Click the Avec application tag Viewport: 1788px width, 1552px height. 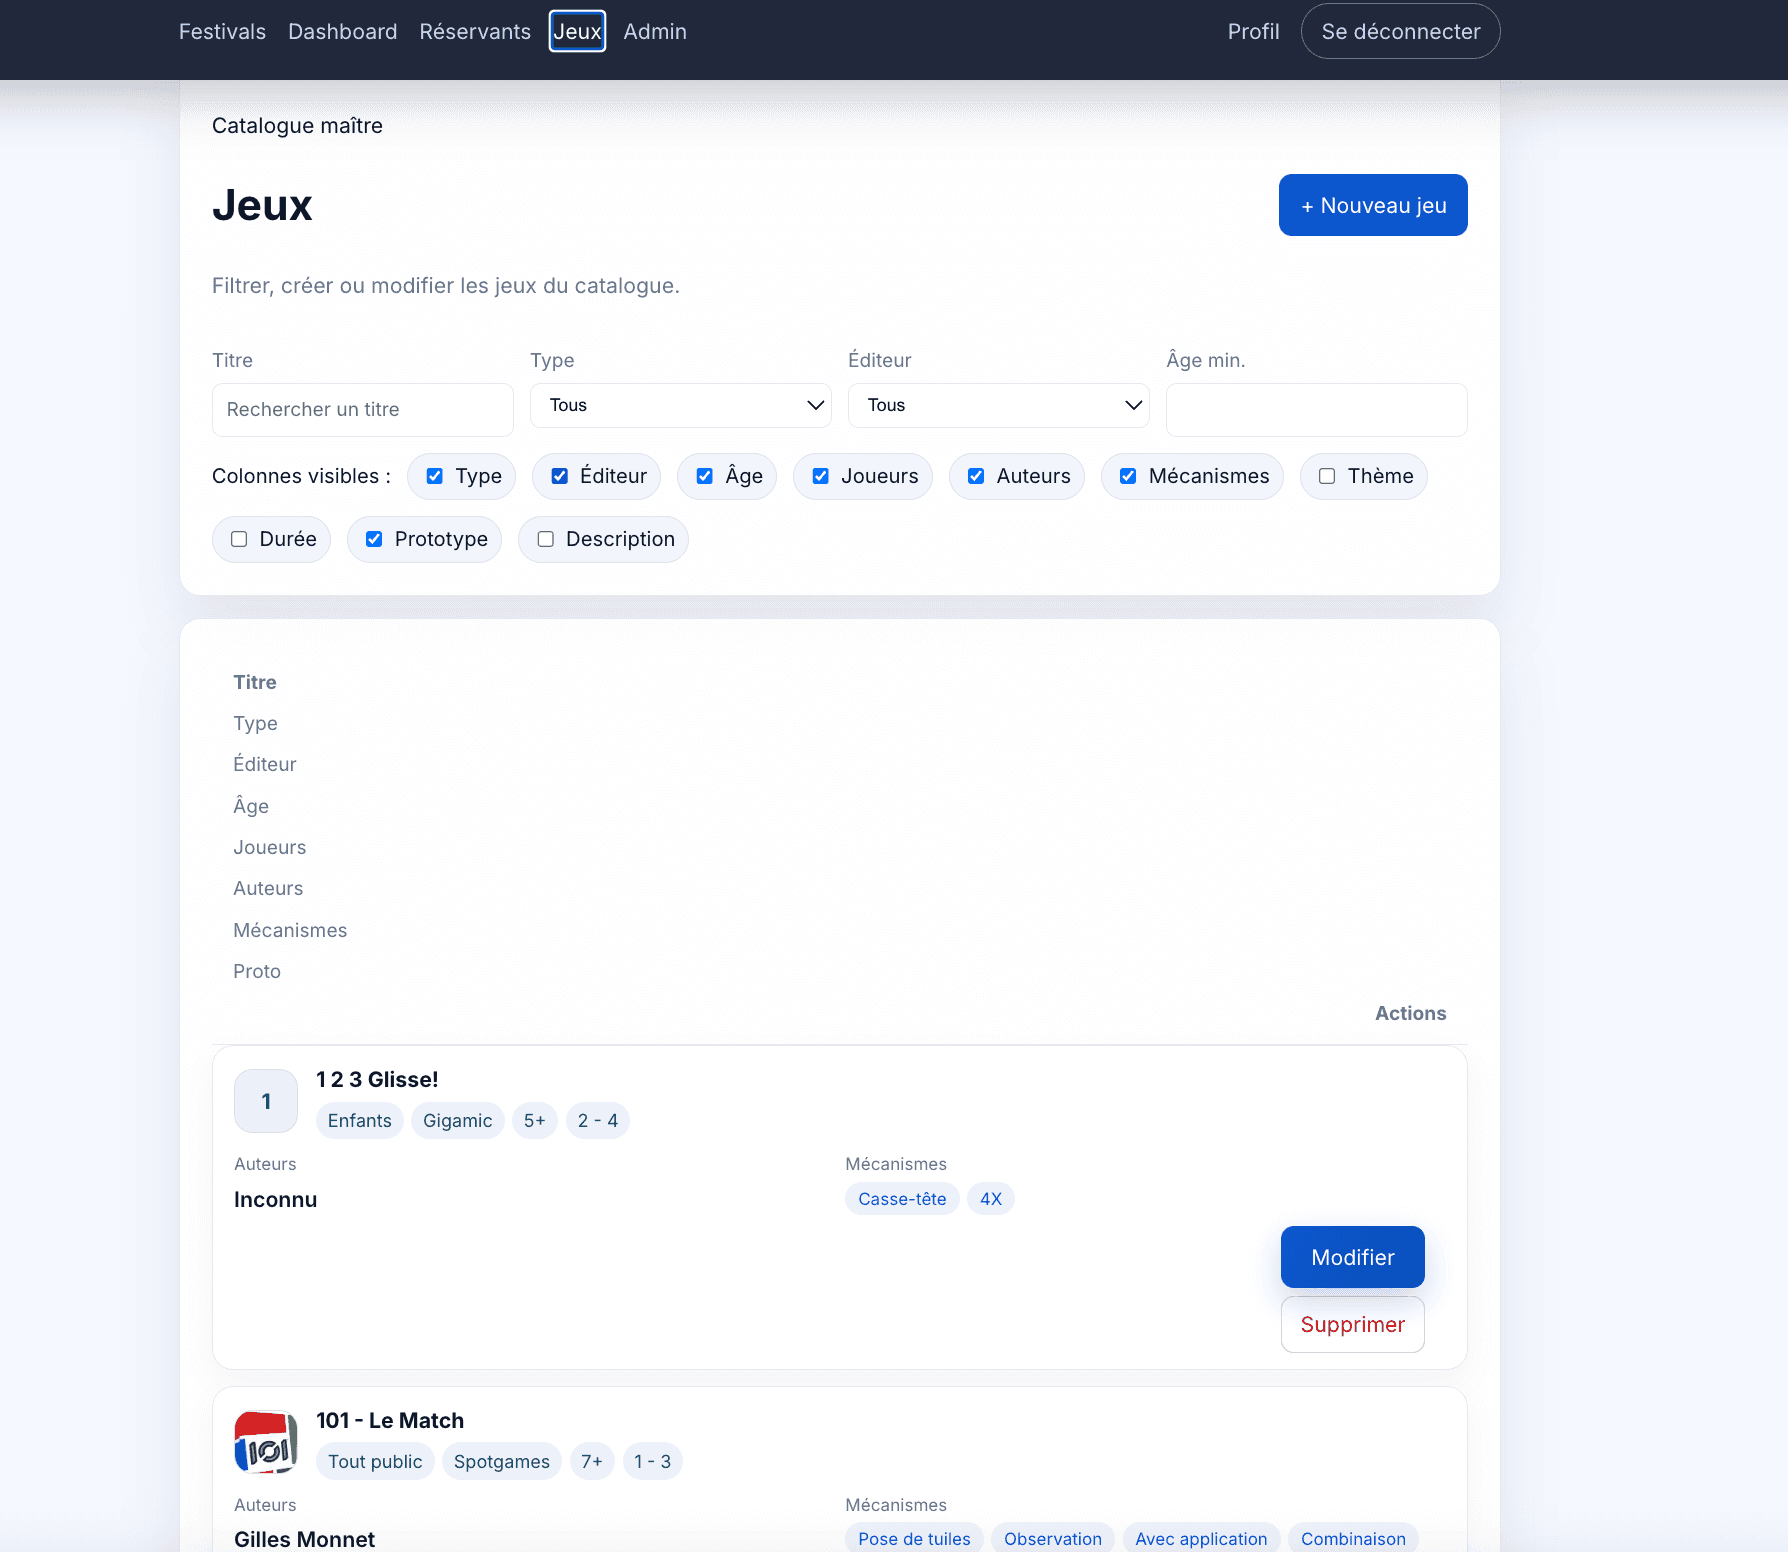pyautogui.click(x=1201, y=1538)
